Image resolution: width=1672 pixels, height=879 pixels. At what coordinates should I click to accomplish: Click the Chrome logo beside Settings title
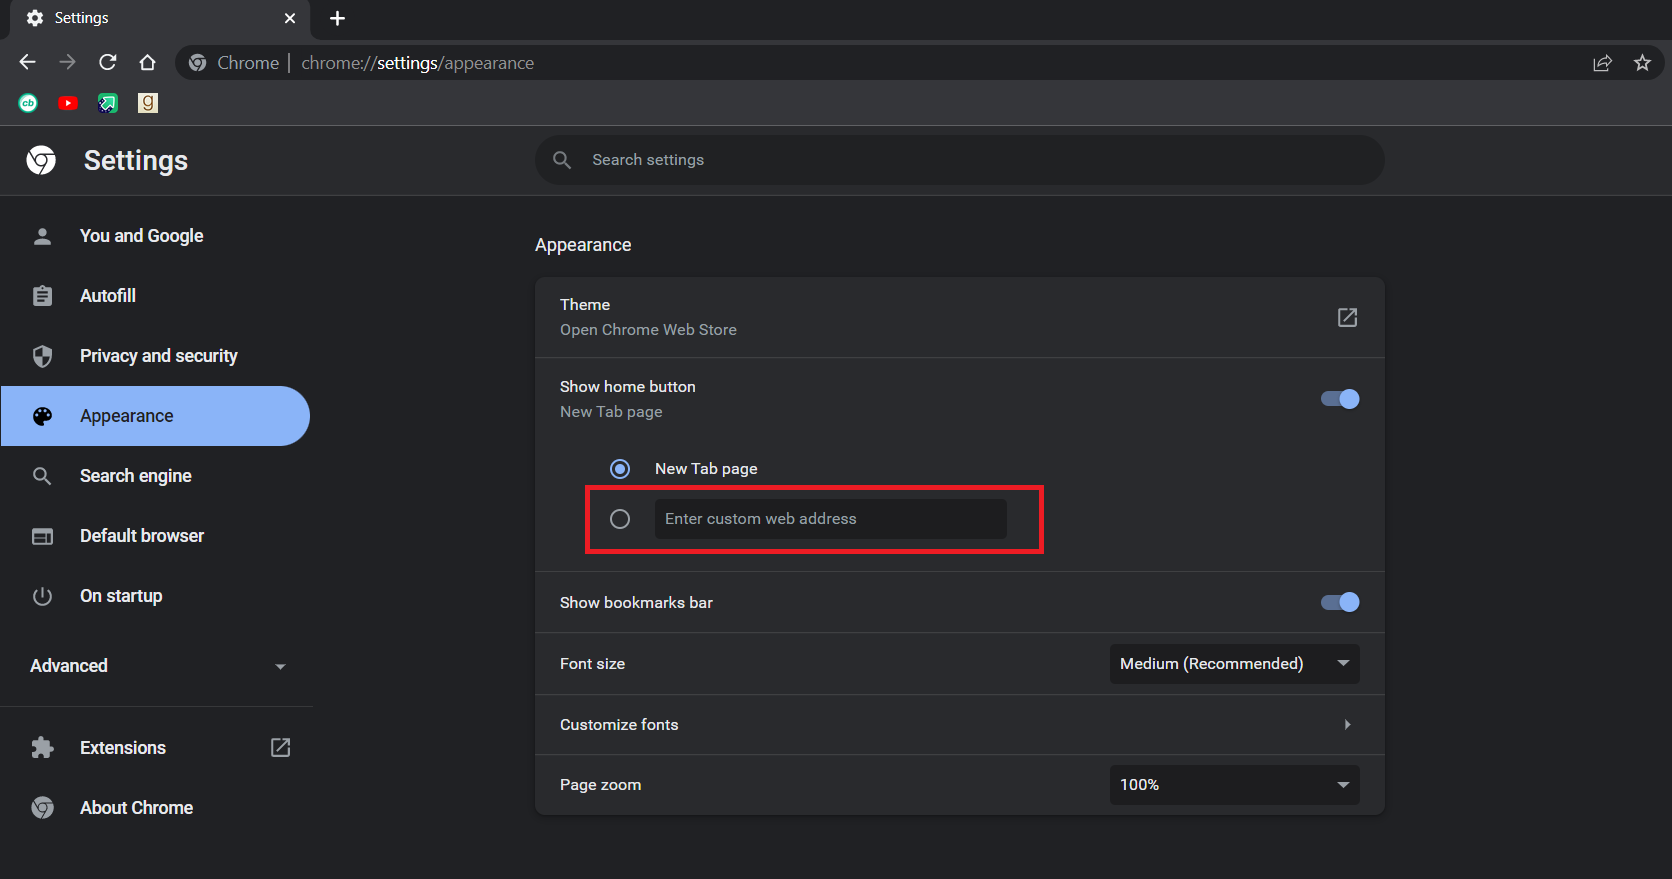click(41, 160)
